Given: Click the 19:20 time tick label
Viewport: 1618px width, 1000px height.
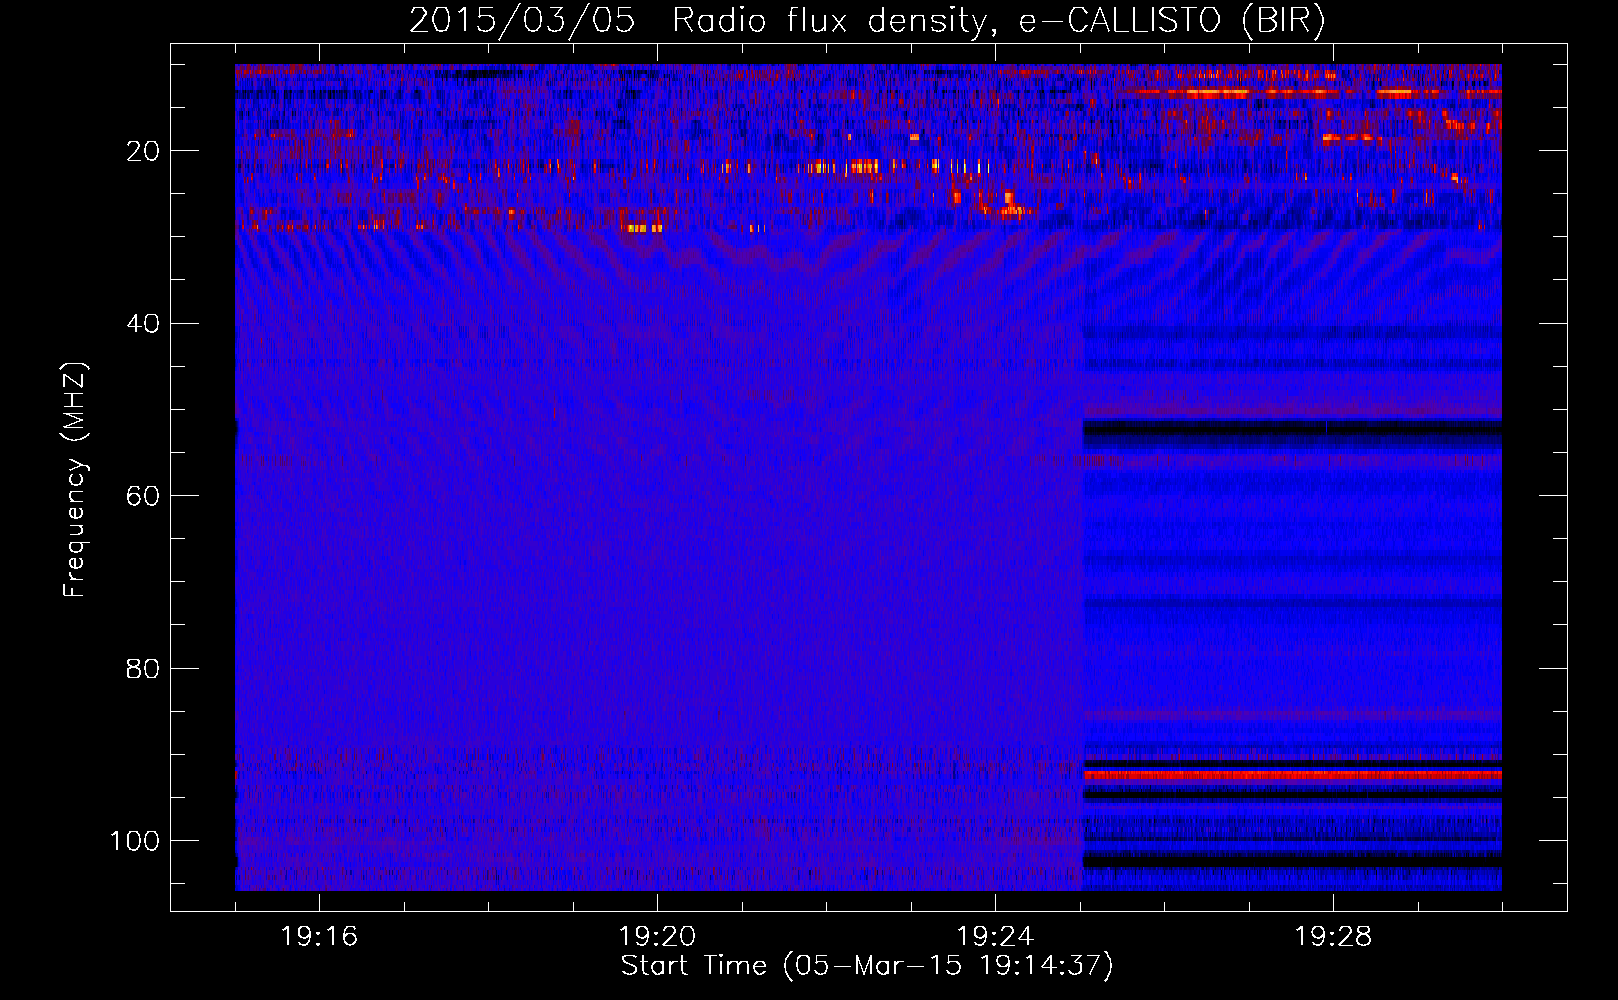Looking at the screenshot, I should coord(657,937).
